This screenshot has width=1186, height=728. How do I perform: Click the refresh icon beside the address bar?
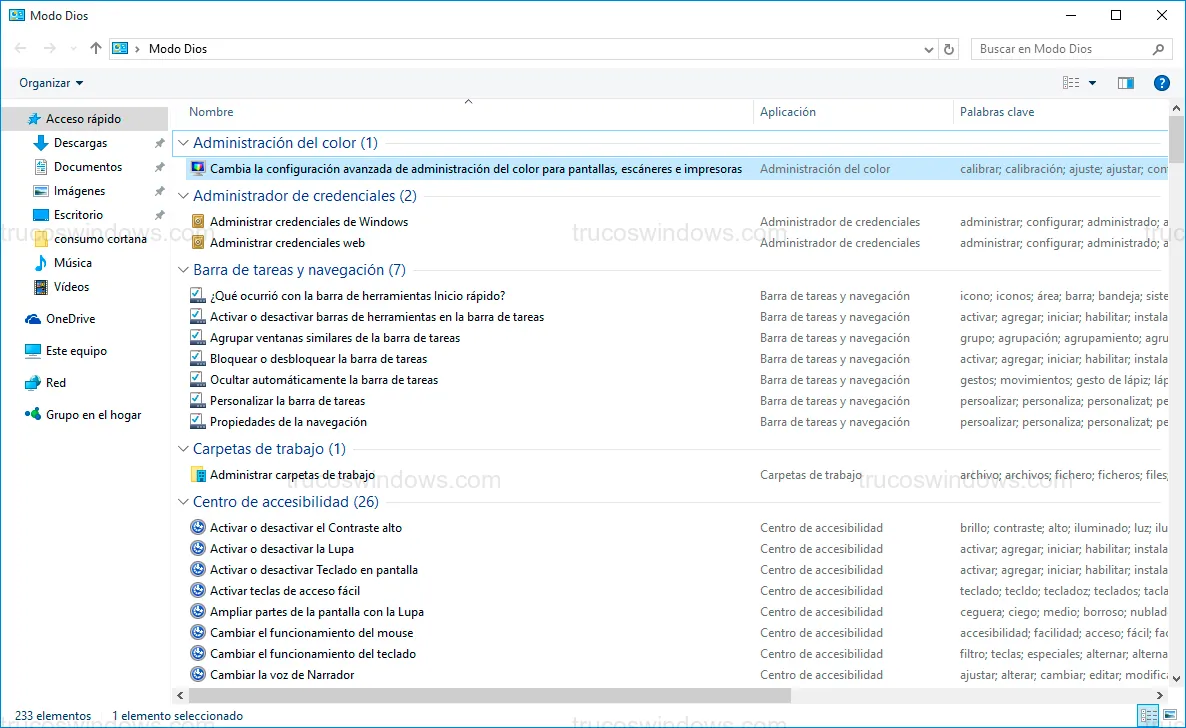(950, 49)
